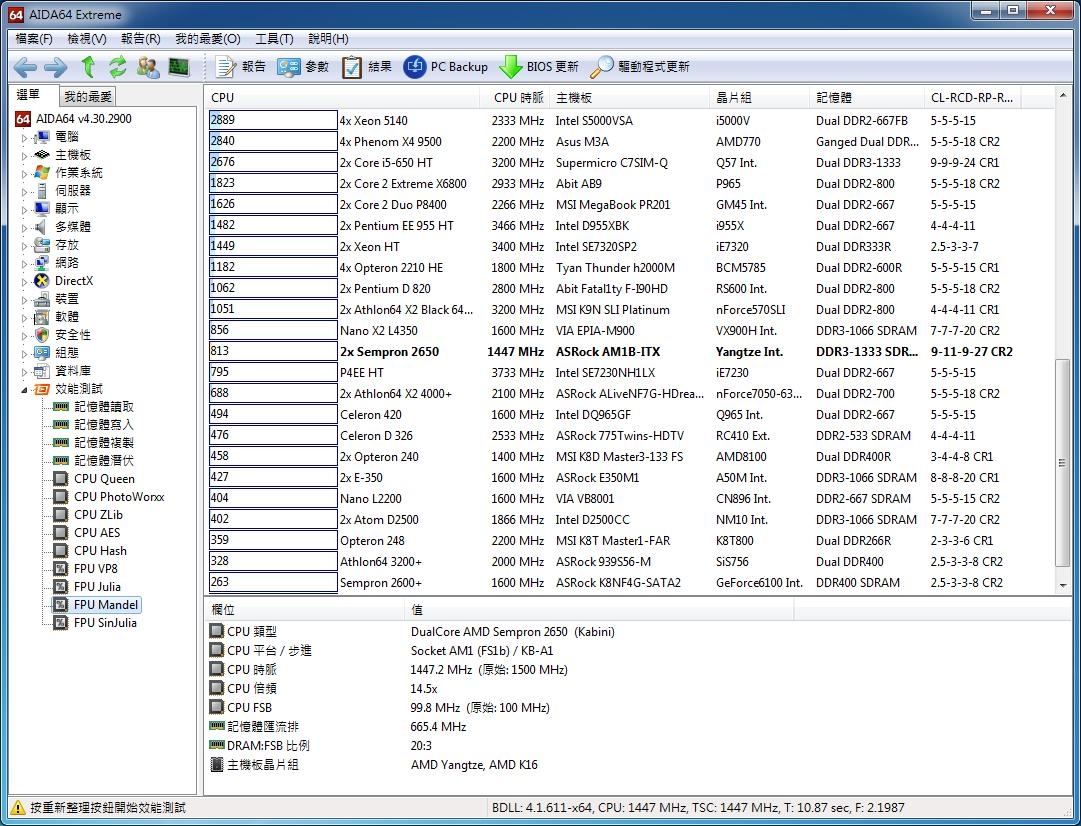The image size is (1081, 826).
Task: Click the results list scroll-up arrow
Action: point(1062,96)
